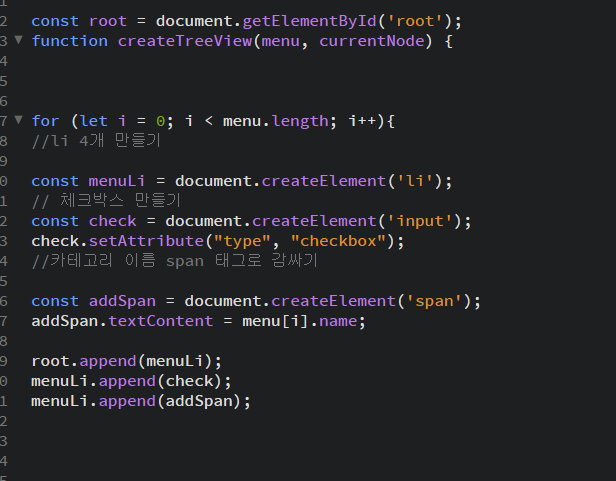616x481 pixels.
Task: Click the 'menuLi.append(check);' line
Action: click(x=131, y=382)
